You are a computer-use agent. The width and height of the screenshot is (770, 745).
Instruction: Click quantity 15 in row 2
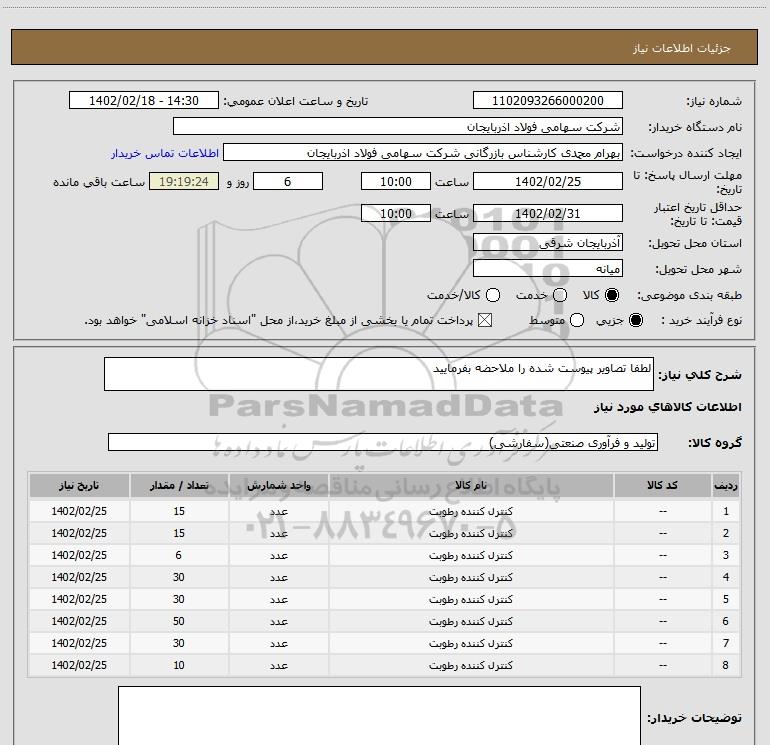pyautogui.click(x=179, y=533)
